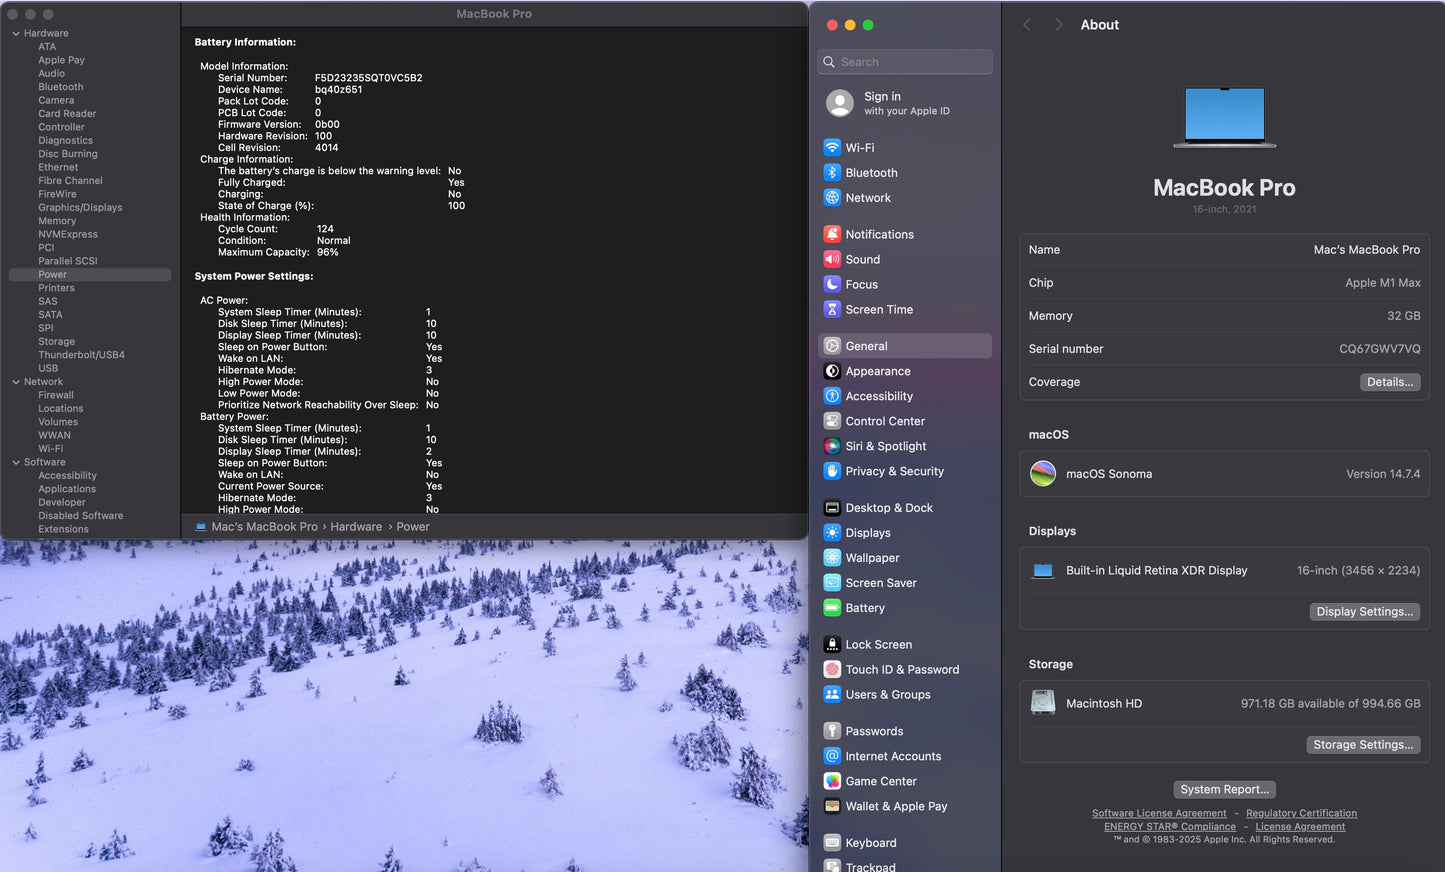Select the Siri & Spotlight icon
The image size is (1445, 872).
(x=832, y=446)
